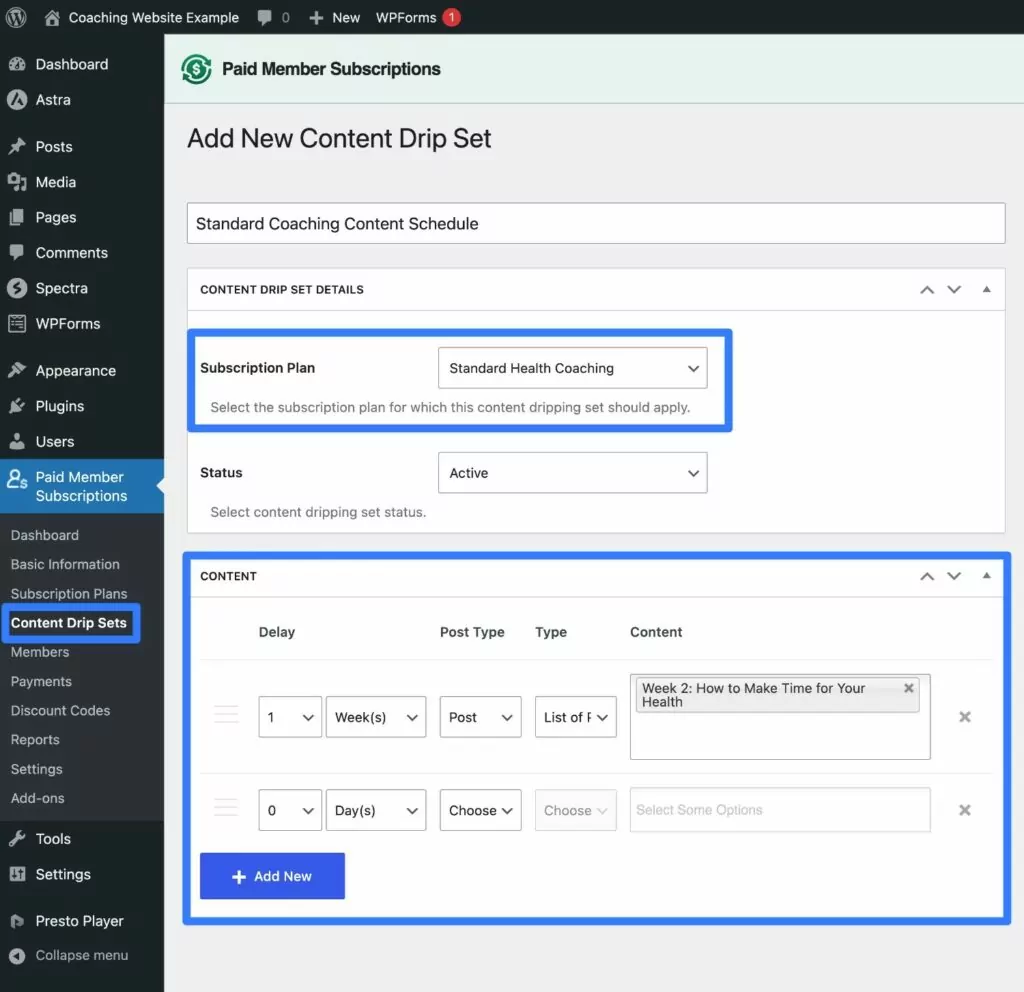Open the Post Type dropdown showing Post
The width and height of the screenshot is (1024, 992).
(481, 717)
